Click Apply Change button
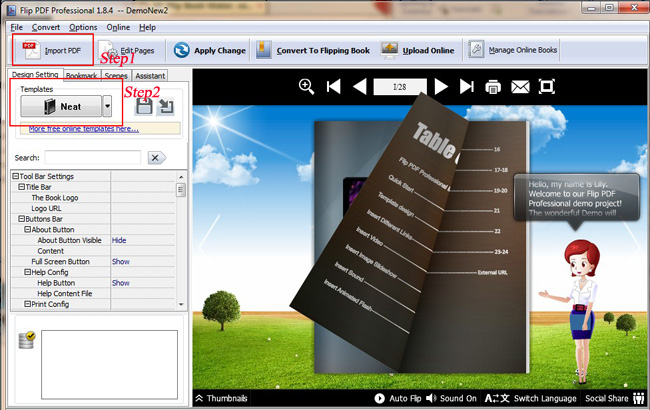The image size is (650, 410). [209, 51]
